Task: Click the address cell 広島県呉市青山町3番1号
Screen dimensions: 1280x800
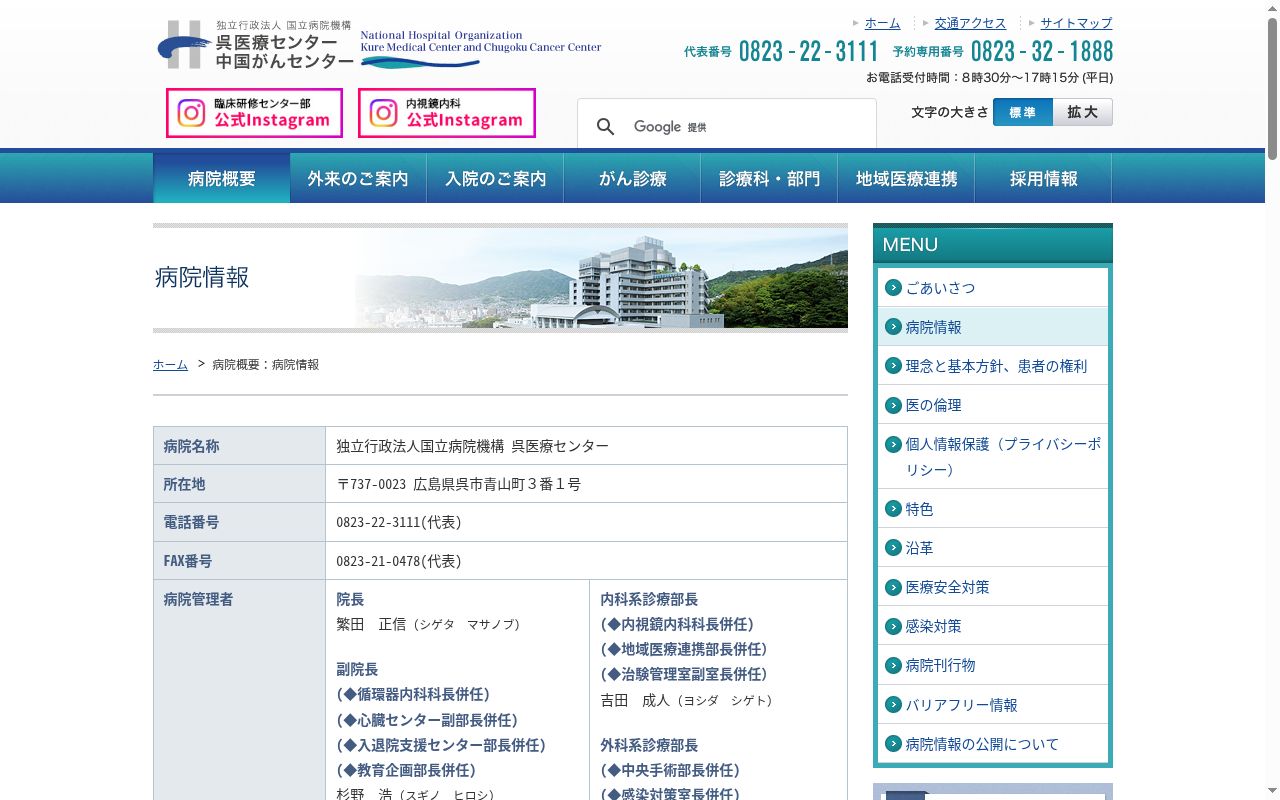Action: click(x=586, y=484)
